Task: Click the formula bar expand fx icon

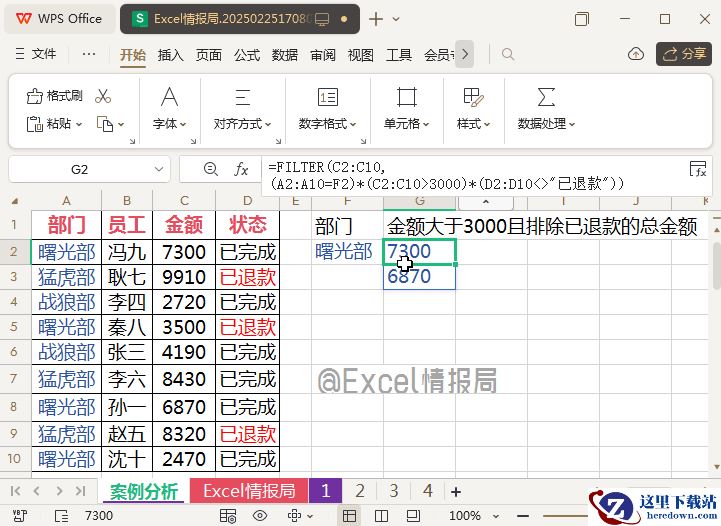Action: pos(698,169)
